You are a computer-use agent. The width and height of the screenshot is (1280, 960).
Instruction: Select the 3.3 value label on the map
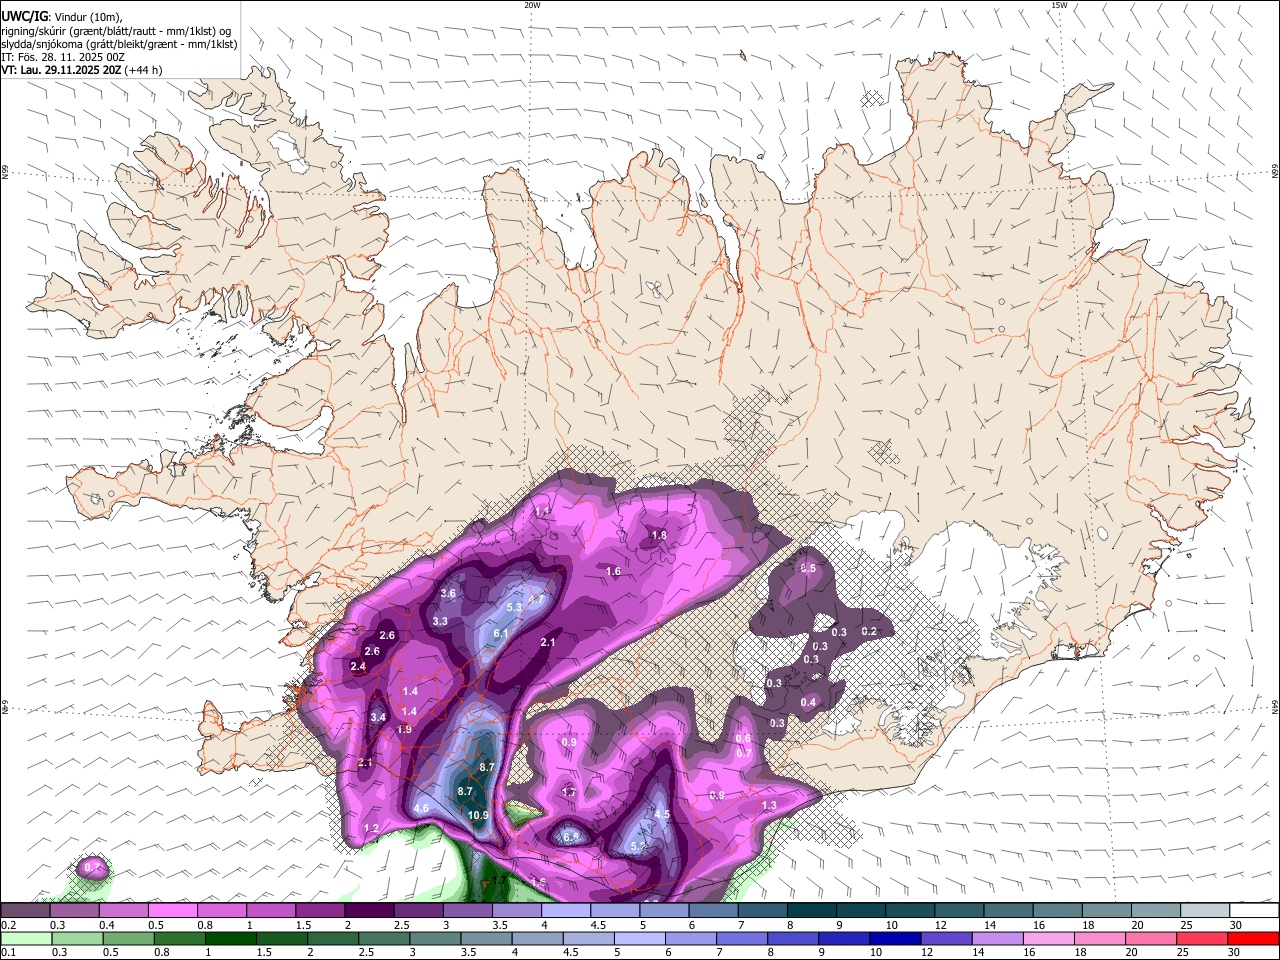coord(440,621)
